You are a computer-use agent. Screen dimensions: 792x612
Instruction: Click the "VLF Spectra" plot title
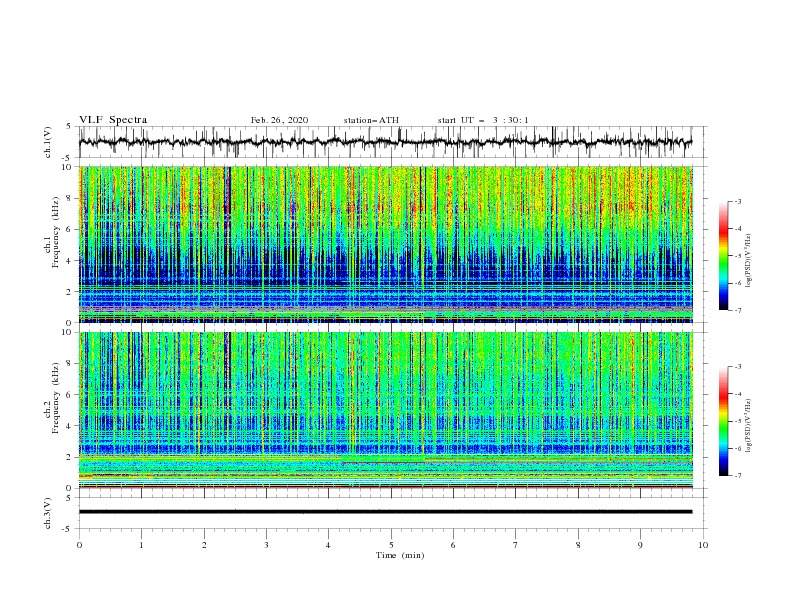(113, 120)
